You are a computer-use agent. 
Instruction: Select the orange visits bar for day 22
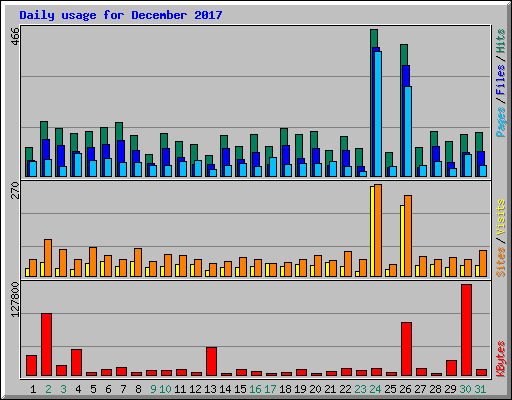(x=348, y=264)
